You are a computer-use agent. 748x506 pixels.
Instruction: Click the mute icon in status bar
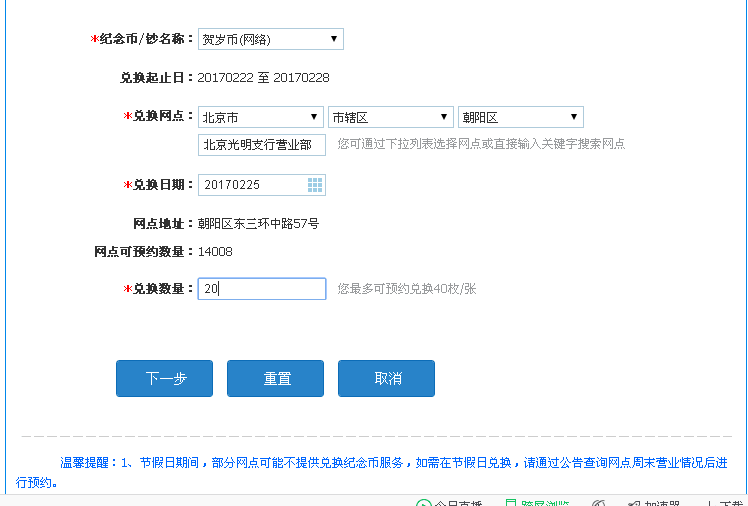[598, 503]
